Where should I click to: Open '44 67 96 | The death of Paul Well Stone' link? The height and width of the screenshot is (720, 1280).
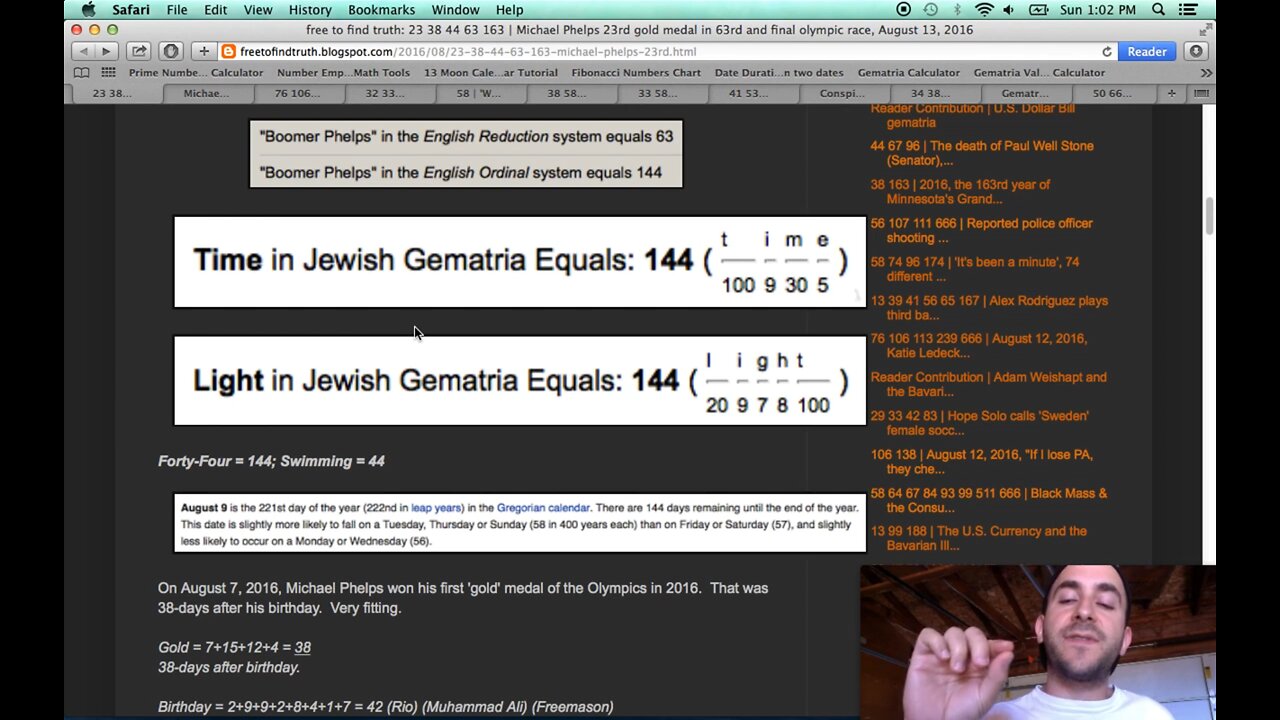(982, 153)
